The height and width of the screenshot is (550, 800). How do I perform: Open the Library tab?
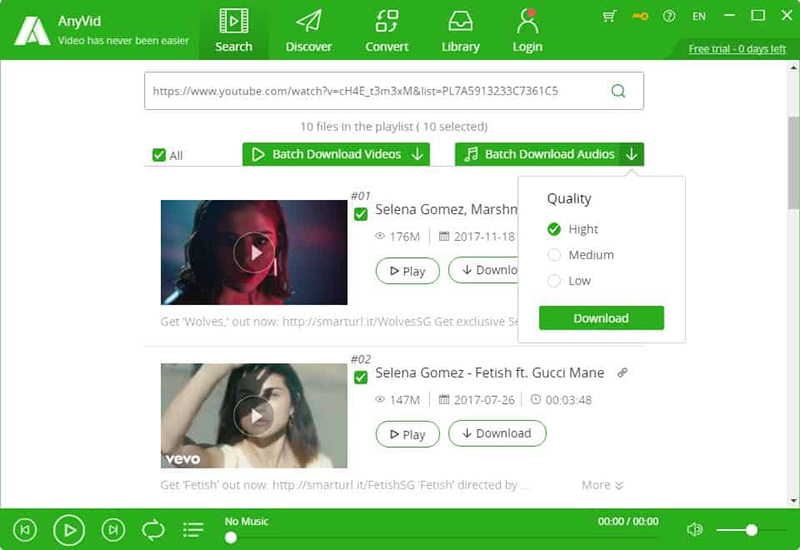[x=460, y=31]
